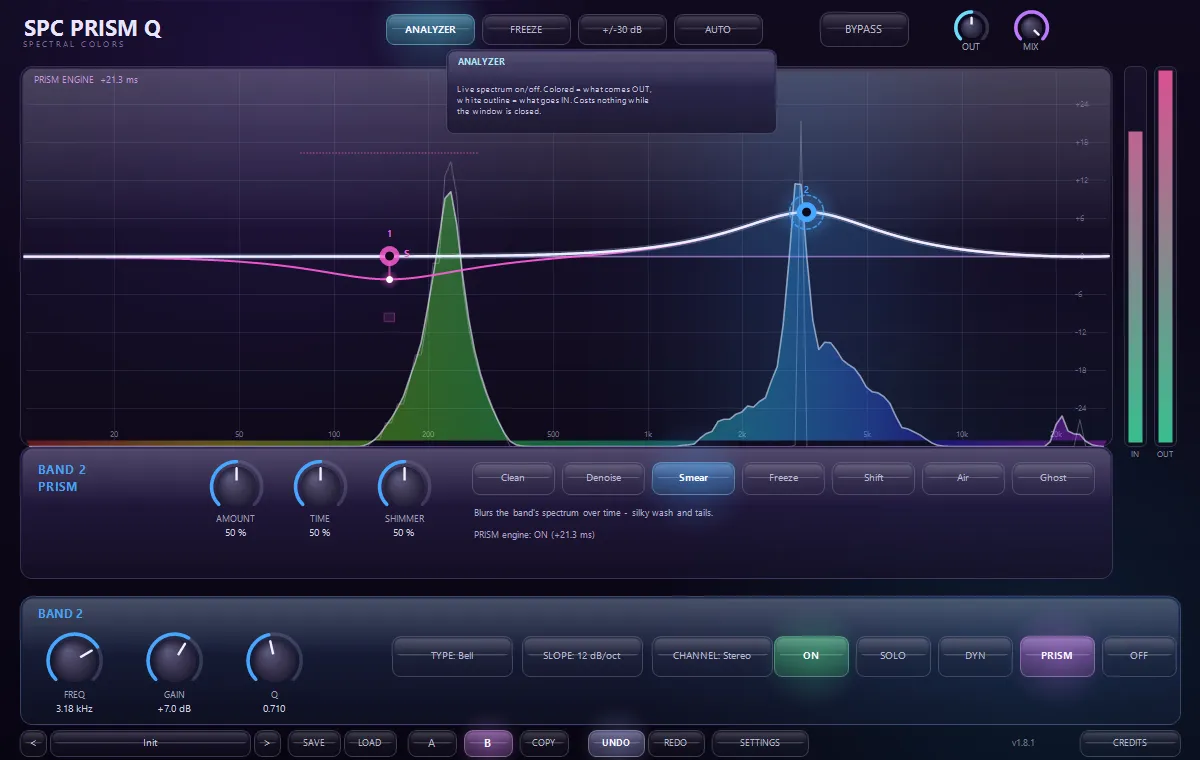Viewport: 1200px width, 760px height.
Task: Open the +/-30 dB range selector
Action: coord(622,30)
